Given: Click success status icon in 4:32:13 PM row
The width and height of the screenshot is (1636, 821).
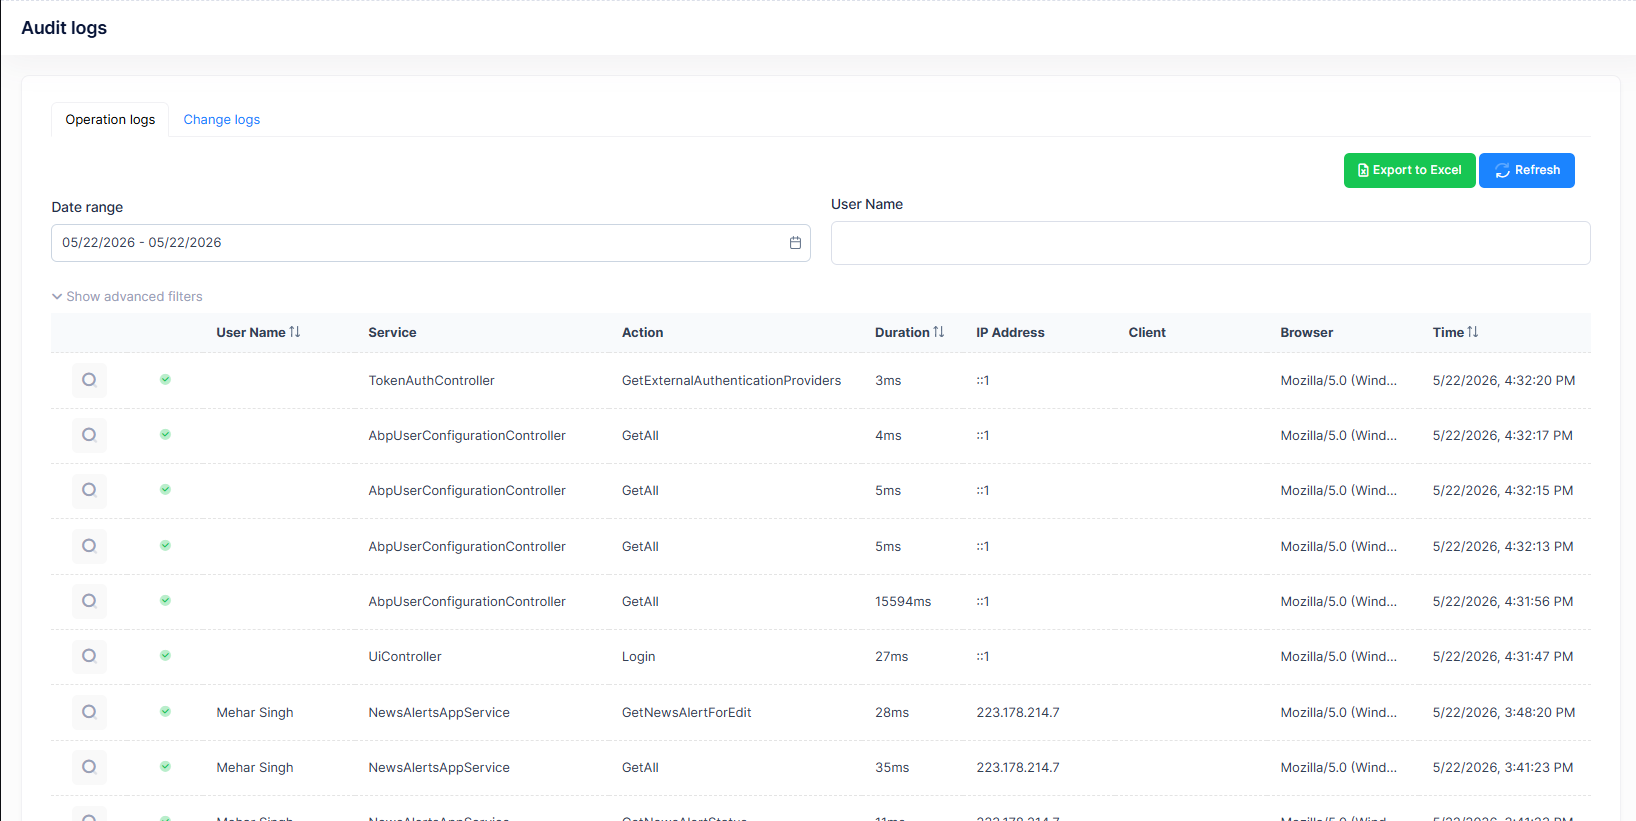Looking at the screenshot, I should pos(165,546).
